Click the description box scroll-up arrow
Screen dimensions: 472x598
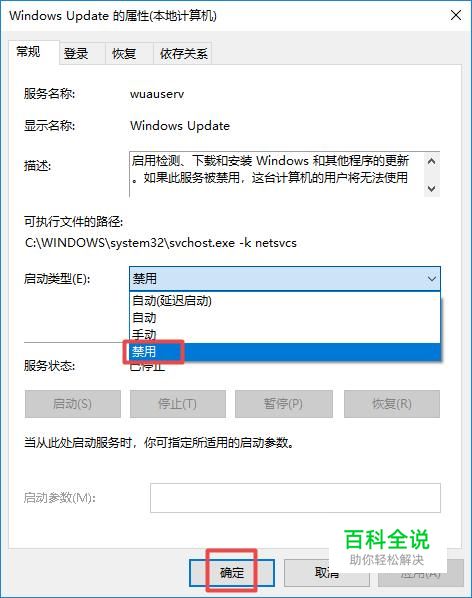(432, 161)
